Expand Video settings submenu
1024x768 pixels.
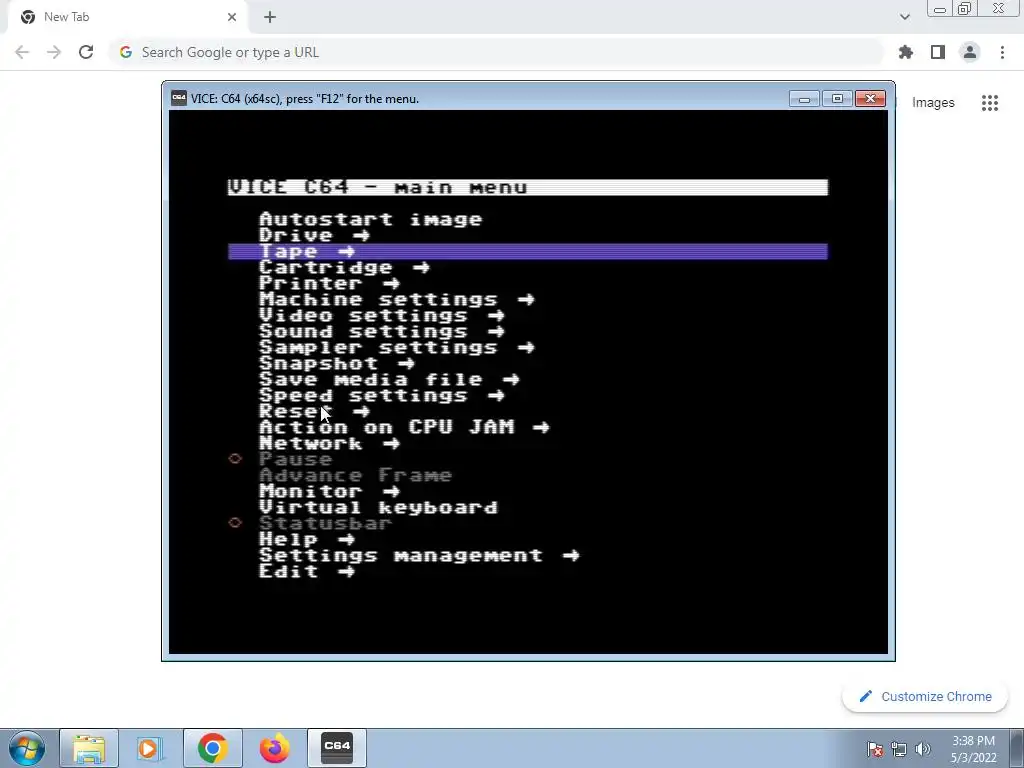(381, 315)
